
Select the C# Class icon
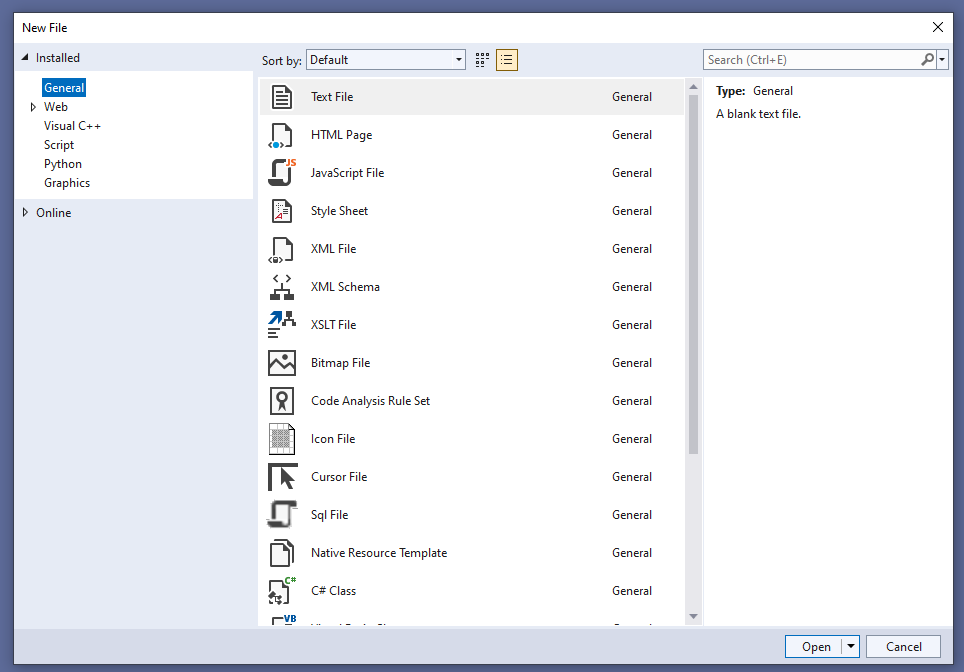(282, 591)
